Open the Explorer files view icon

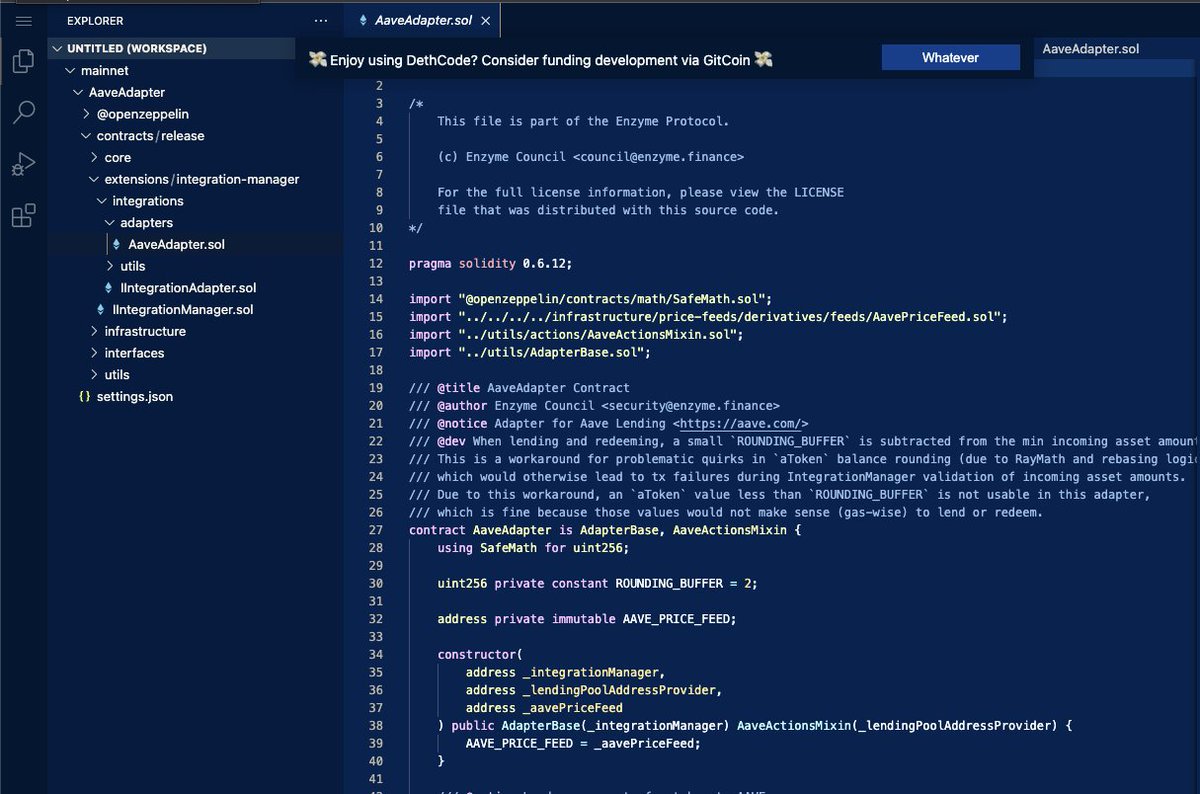24,63
